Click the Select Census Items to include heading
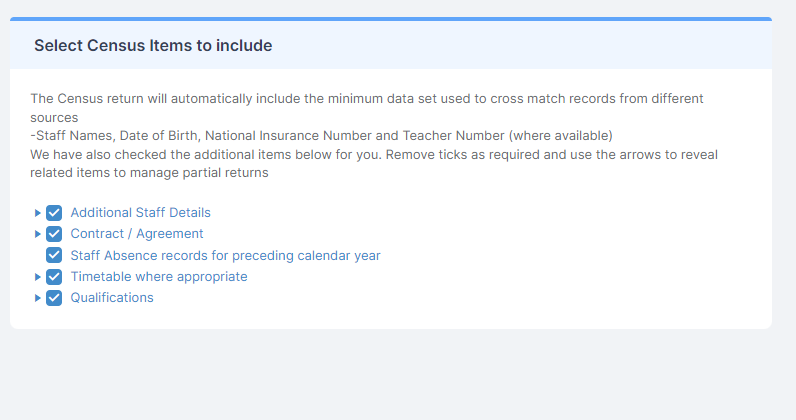Viewport: 796px width, 420px height. [x=153, y=46]
